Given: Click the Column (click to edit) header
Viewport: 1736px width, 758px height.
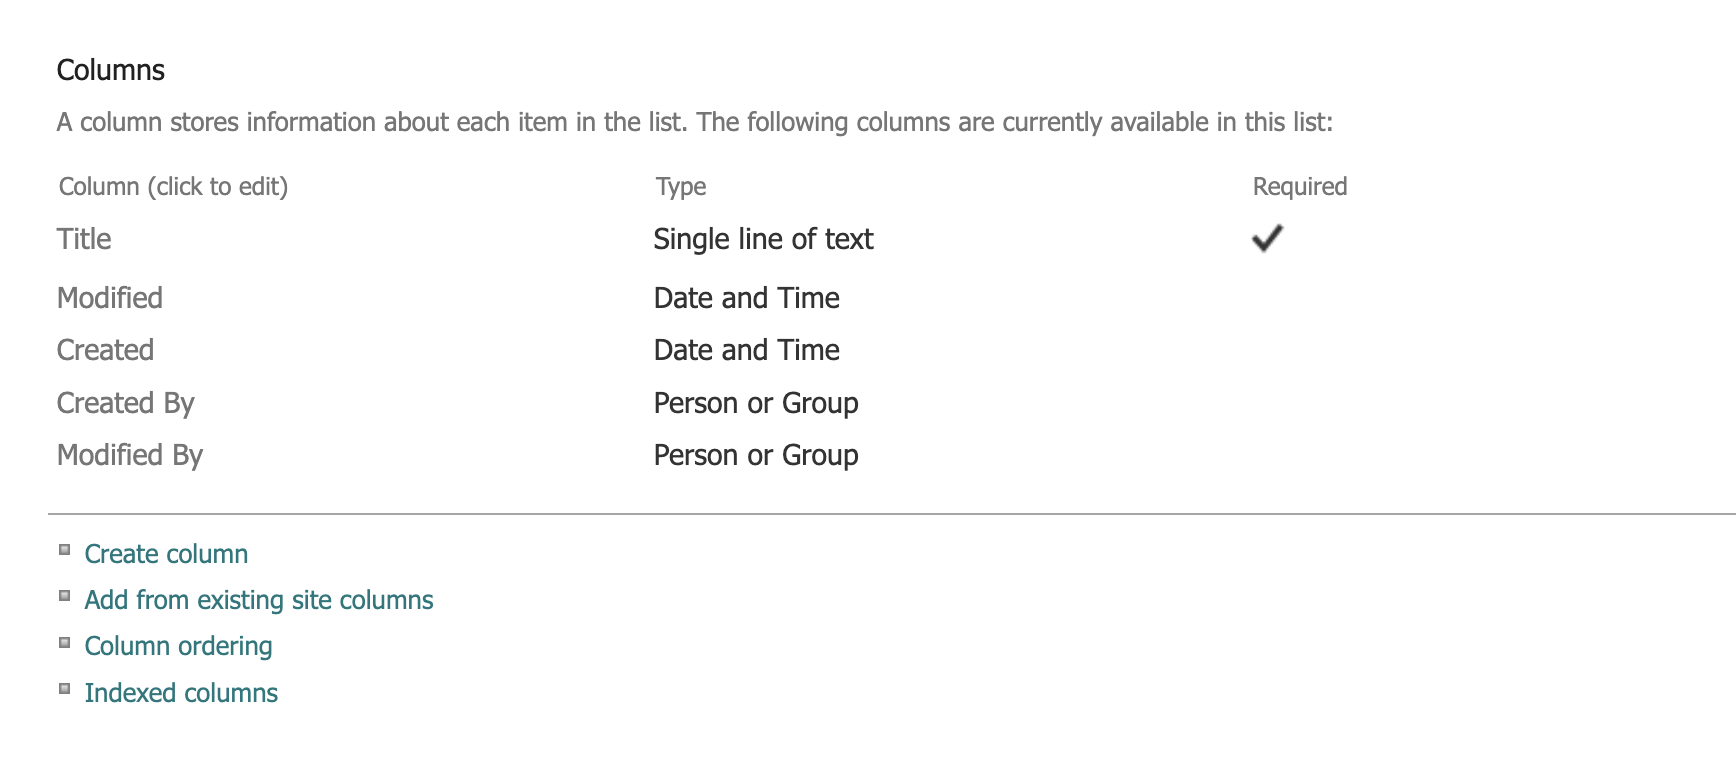Looking at the screenshot, I should click(x=172, y=187).
